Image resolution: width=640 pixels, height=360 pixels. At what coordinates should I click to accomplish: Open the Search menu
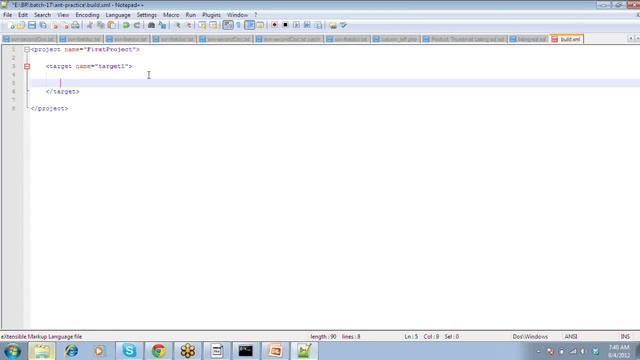click(x=42, y=15)
